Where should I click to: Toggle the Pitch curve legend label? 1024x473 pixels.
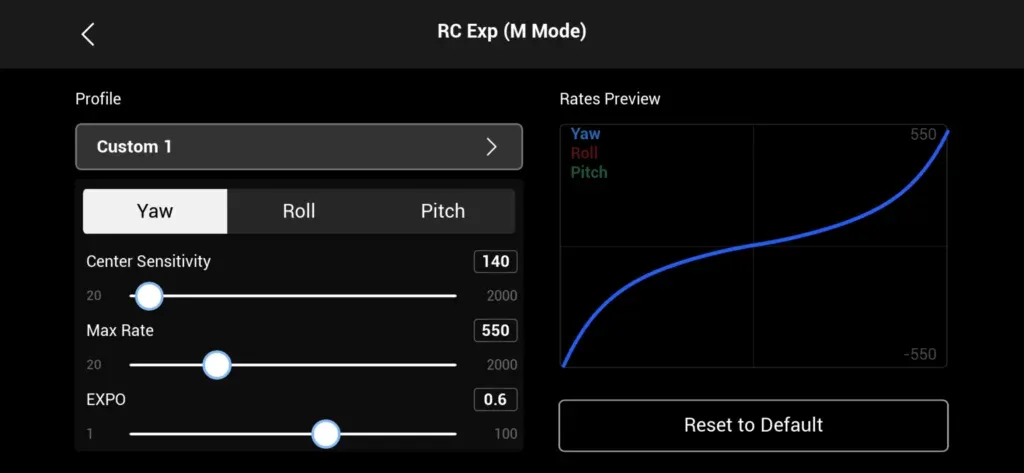click(589, 172)
